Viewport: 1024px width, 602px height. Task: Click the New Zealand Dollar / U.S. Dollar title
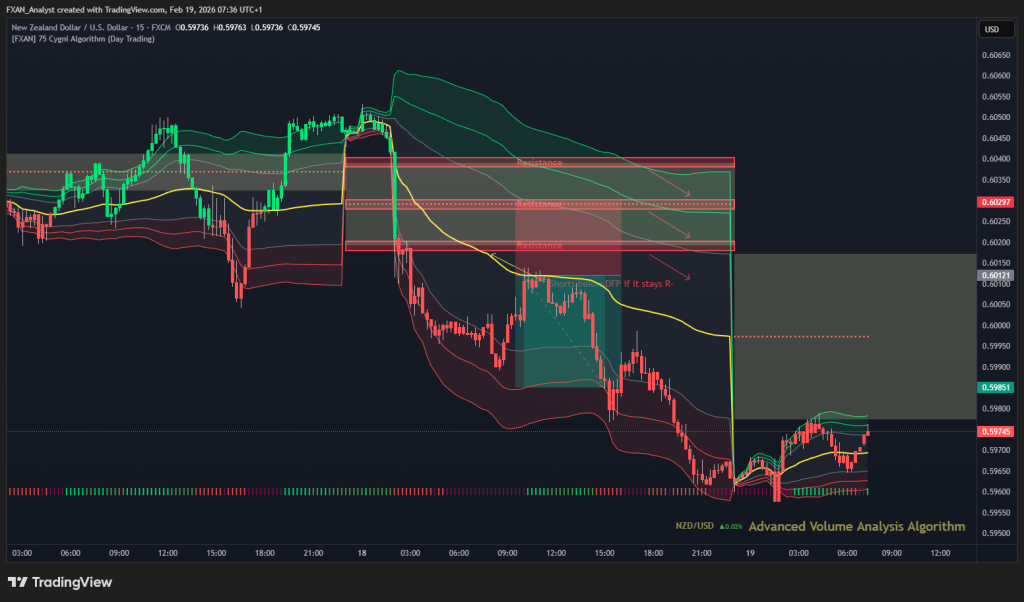tap(92, 27)
